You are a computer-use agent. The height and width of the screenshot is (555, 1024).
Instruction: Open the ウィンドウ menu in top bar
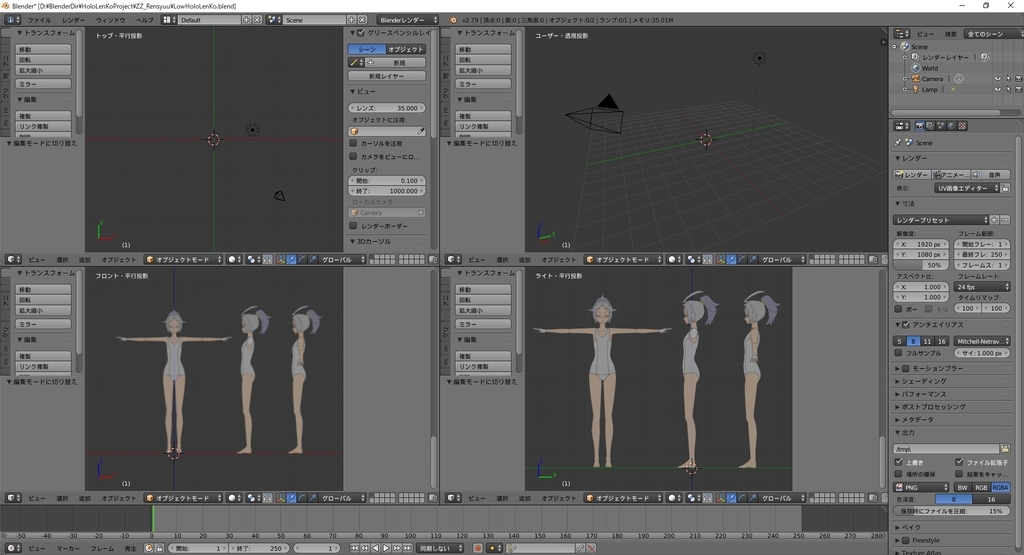tap(110, 20)
